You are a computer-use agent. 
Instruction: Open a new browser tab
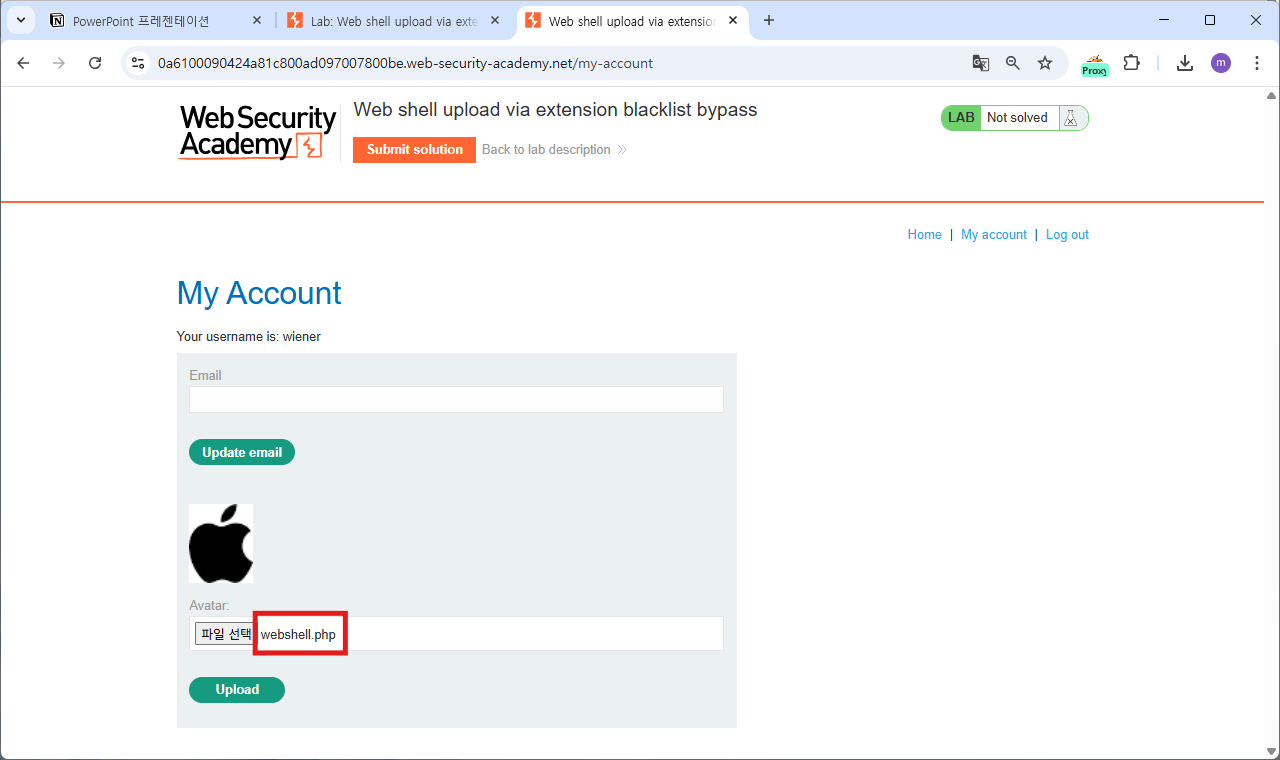coord(769,21)
